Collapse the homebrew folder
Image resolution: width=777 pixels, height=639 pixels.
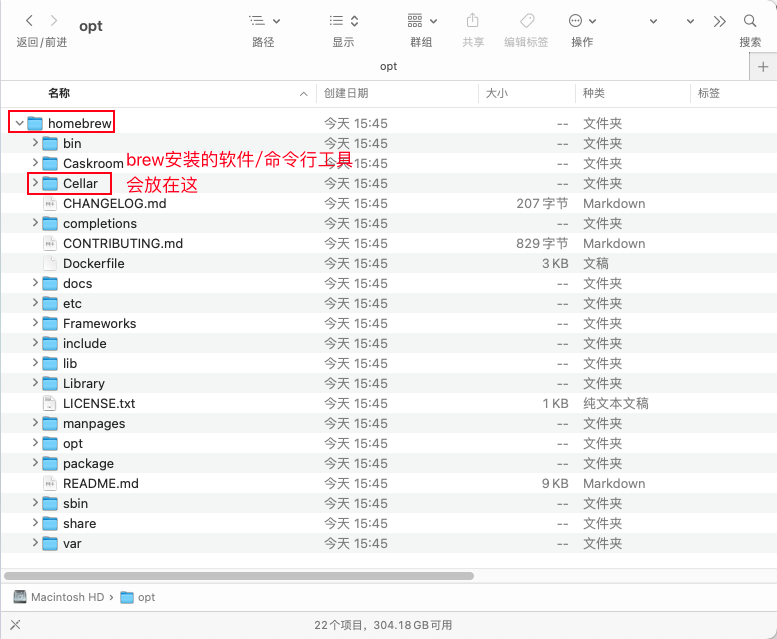click(x=19, y=123)
